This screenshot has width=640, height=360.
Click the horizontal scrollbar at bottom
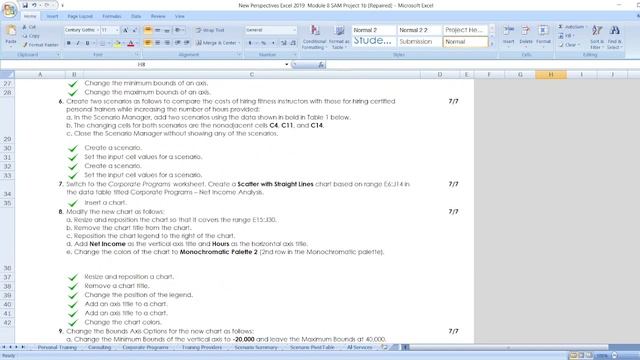coord(509,347)
